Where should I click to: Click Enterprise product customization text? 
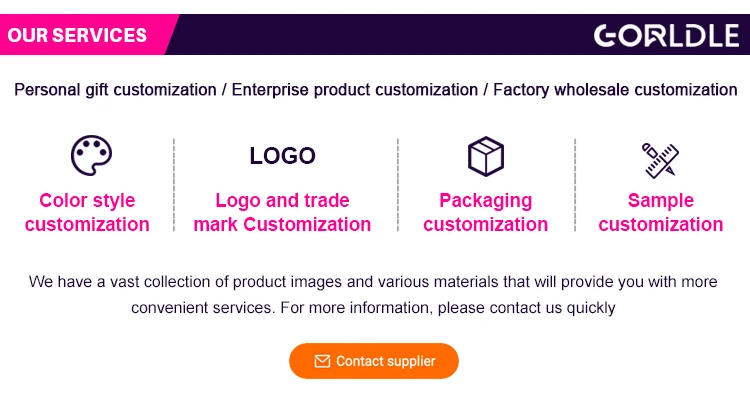[x=354, y=90]
